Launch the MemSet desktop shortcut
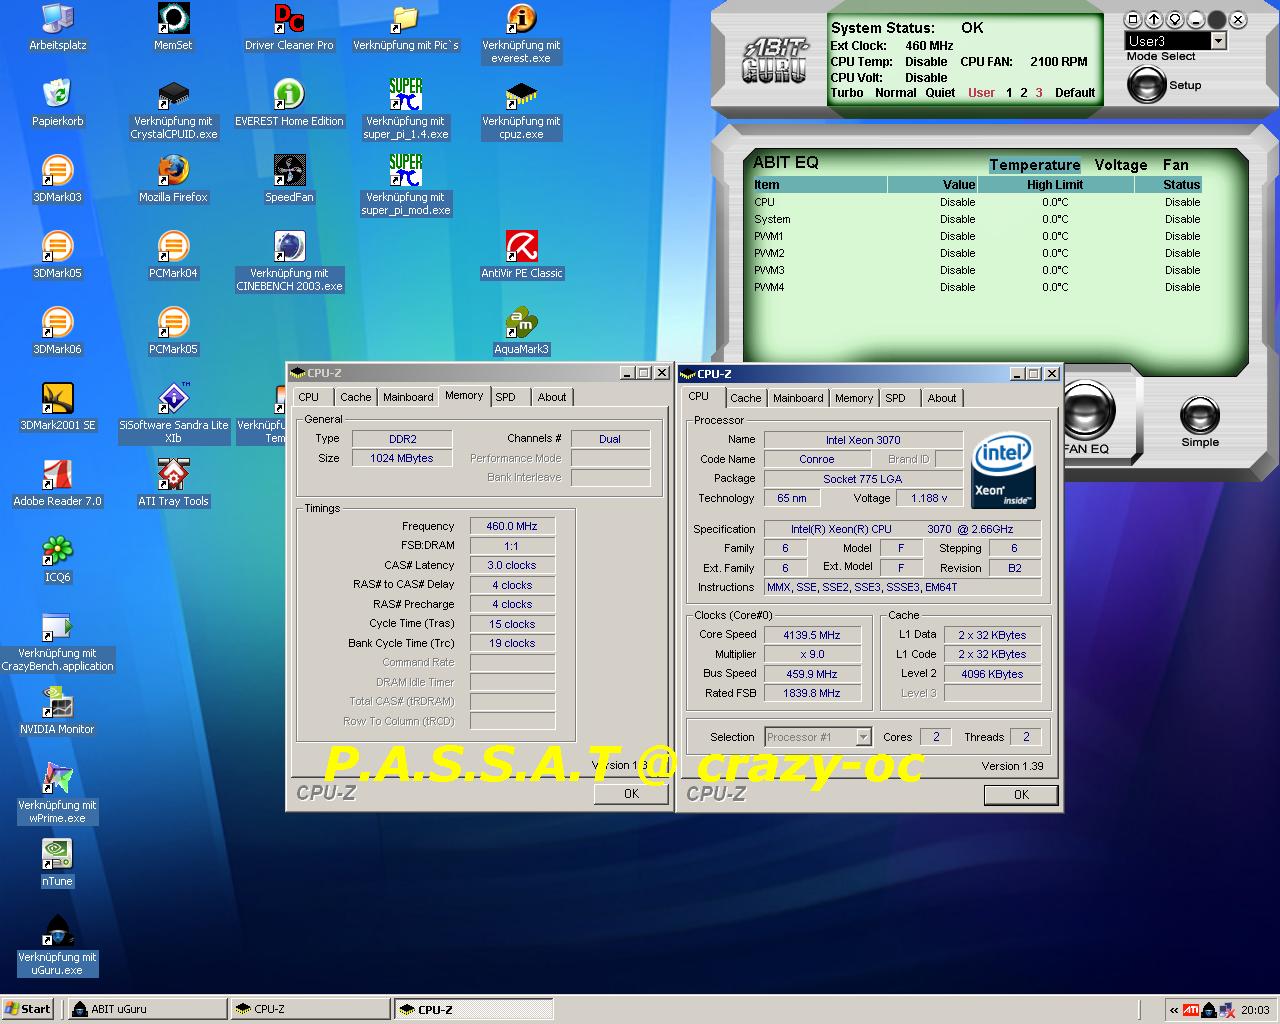Viewport: 1280px width, 1024px height. click(x=173, y=27)
